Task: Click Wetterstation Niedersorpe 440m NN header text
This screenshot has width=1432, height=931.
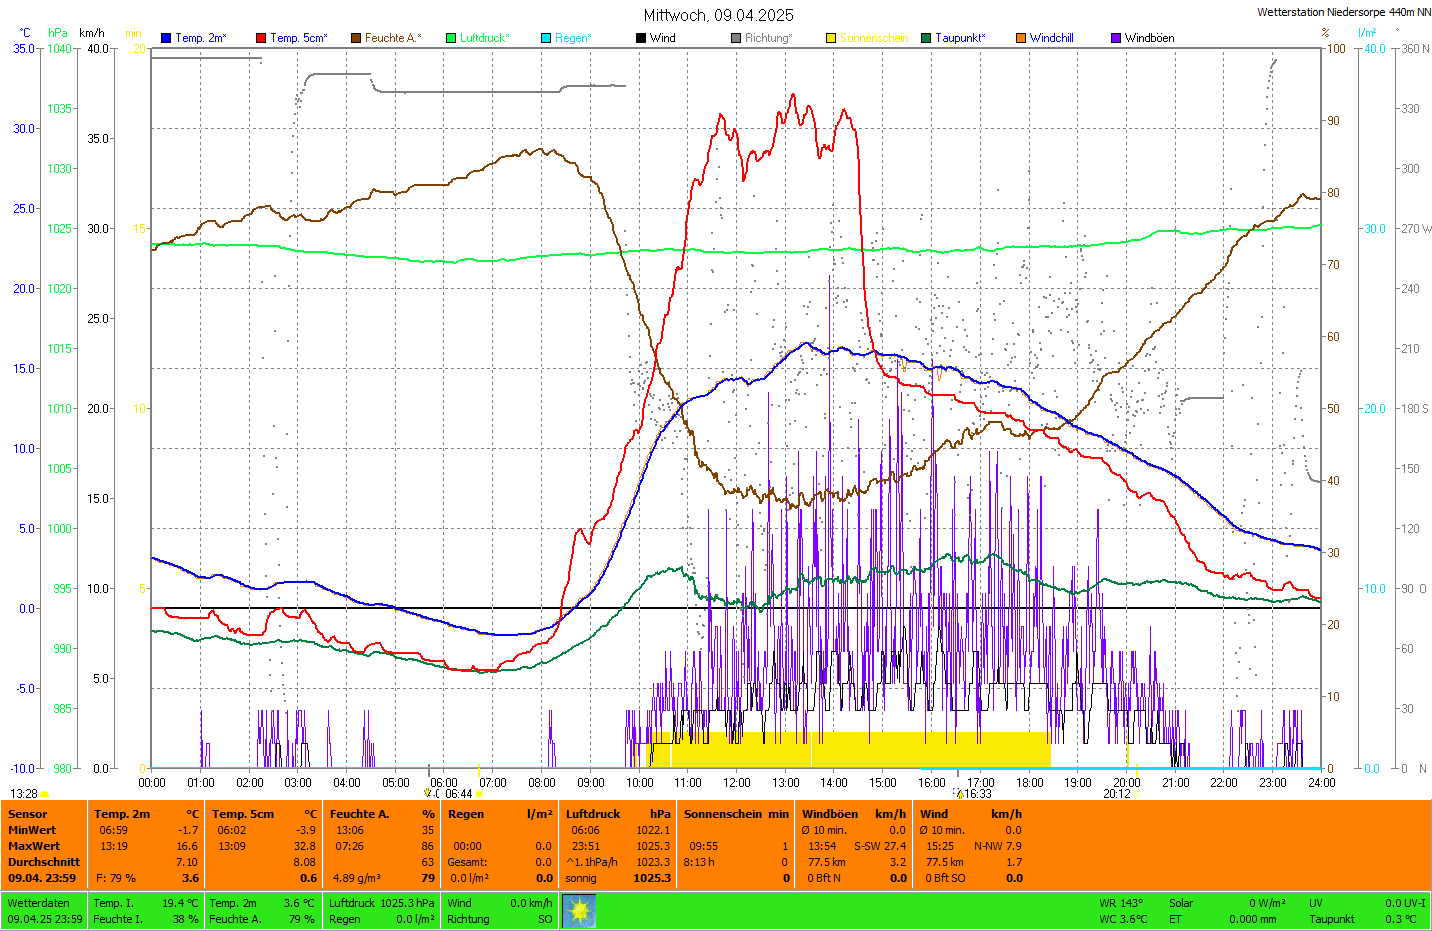Action: [x=1343, y=13]
